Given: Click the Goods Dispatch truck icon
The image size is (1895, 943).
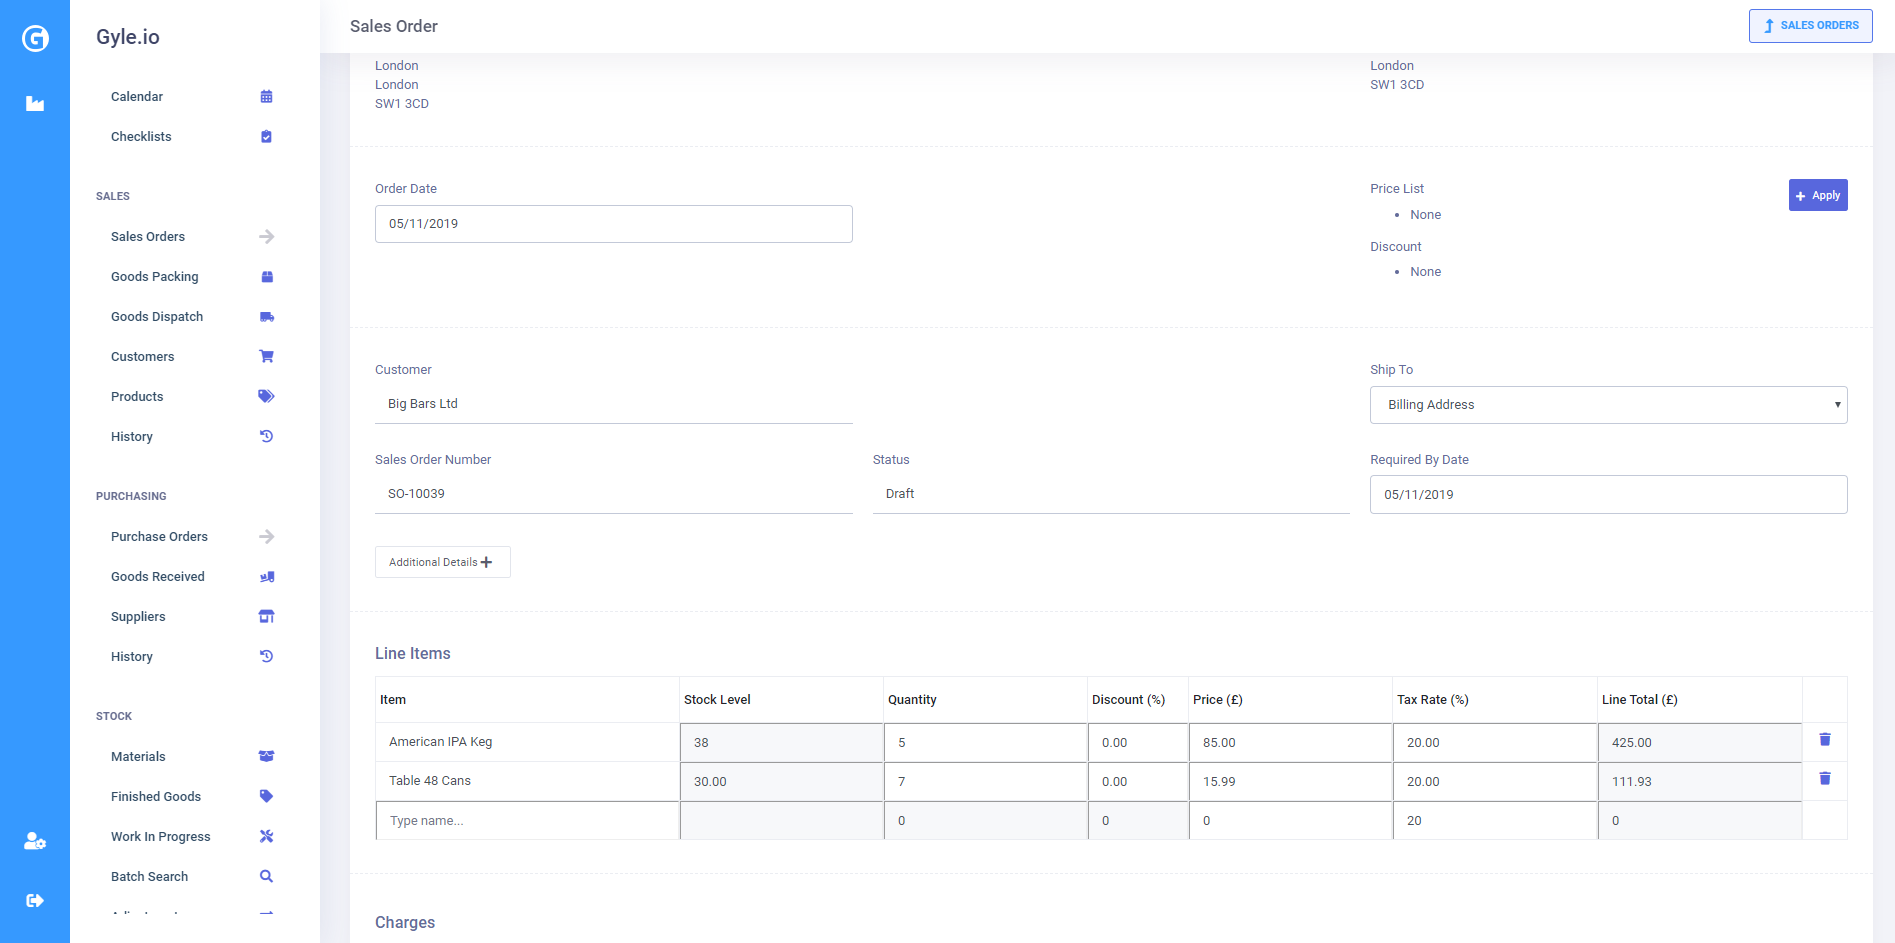Looking at the screenshot, I should pyautogui.click(x=266, y=317).
